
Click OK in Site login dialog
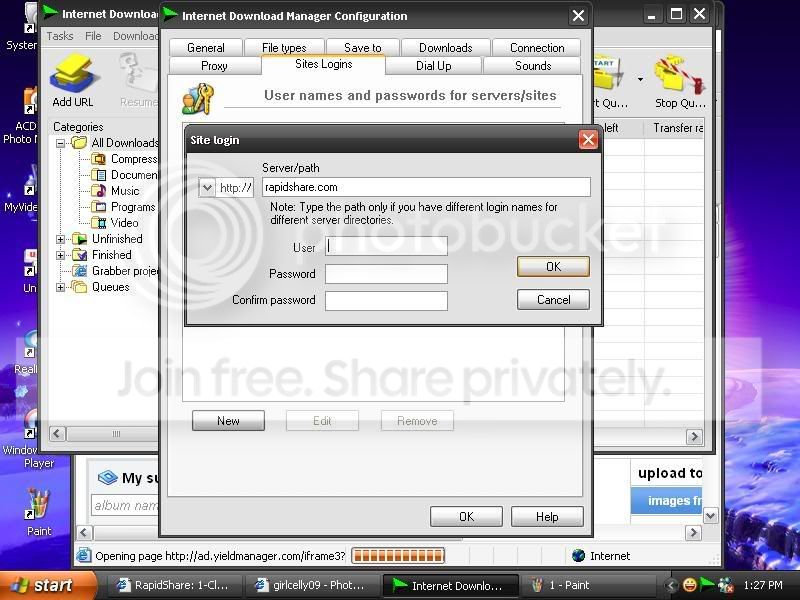553,266
